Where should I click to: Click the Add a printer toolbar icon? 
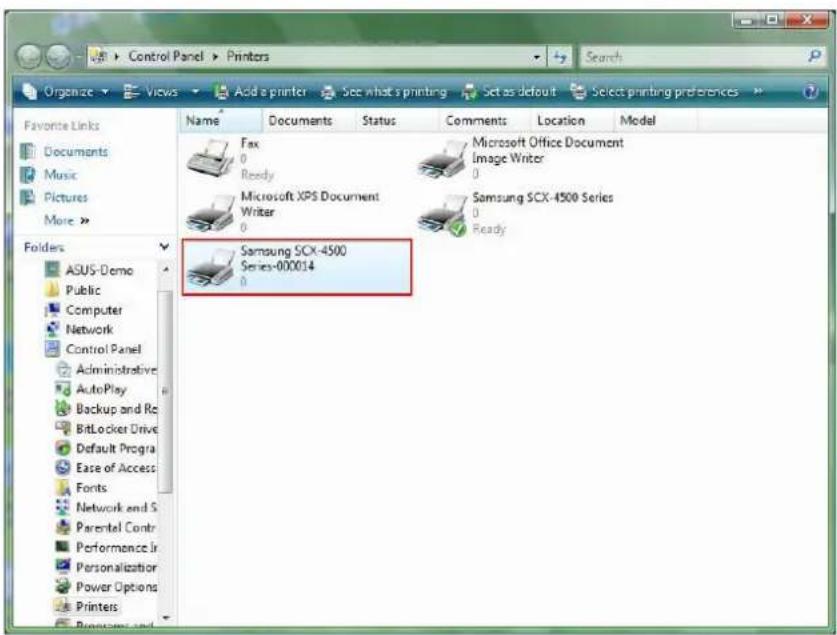click(220, 92)
